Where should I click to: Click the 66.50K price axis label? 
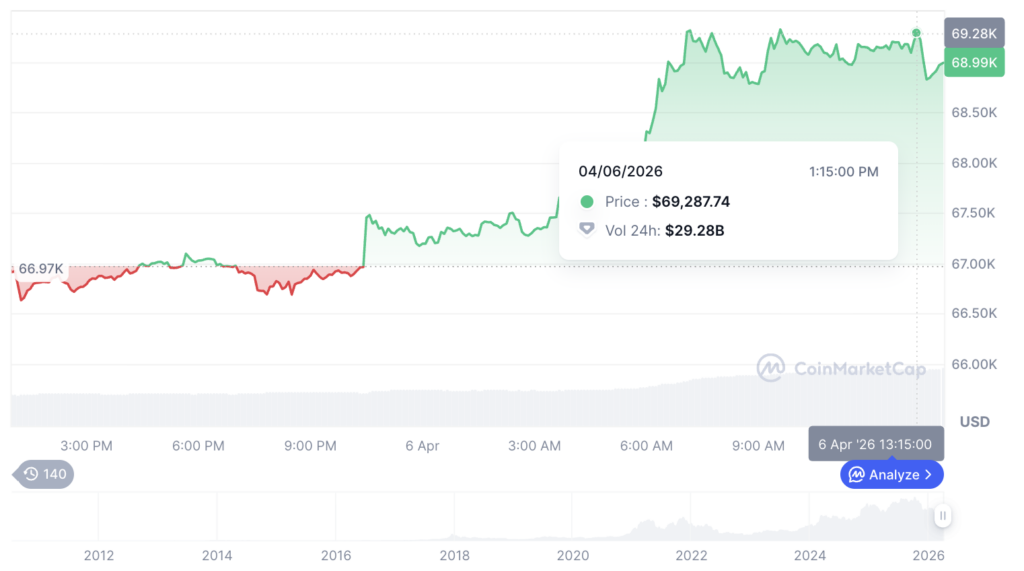pos(974,314)
